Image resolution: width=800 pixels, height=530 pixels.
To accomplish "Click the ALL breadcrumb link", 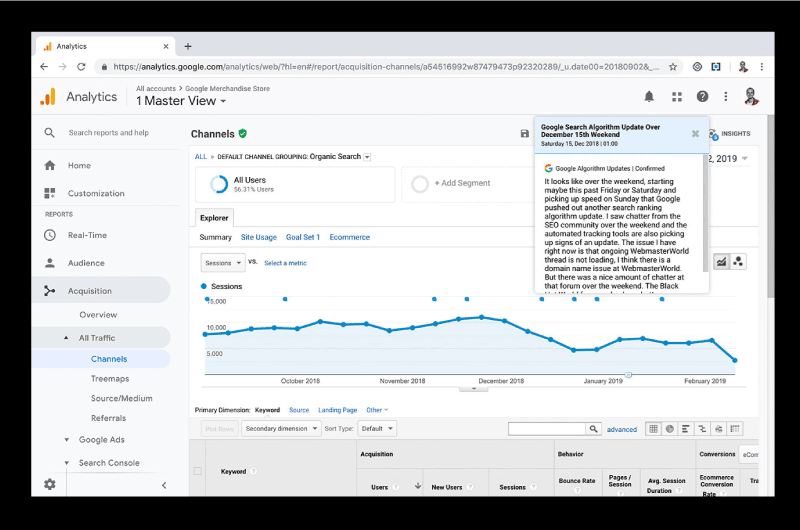I will click(x=201, y=157).
